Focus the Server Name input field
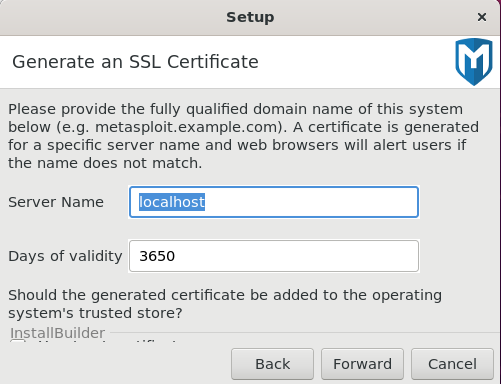This screenshot has height=384, width=501. click(x=274, y=202)
